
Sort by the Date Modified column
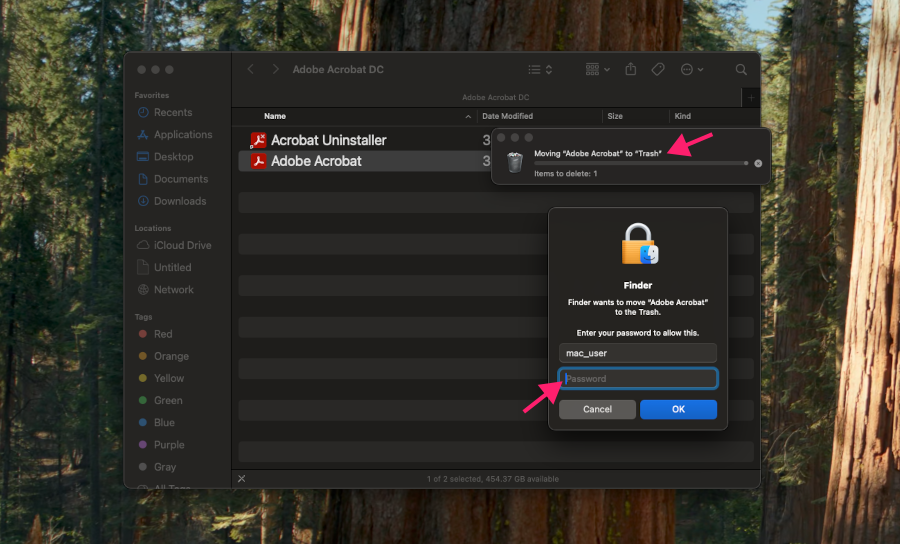click(507, 116)
